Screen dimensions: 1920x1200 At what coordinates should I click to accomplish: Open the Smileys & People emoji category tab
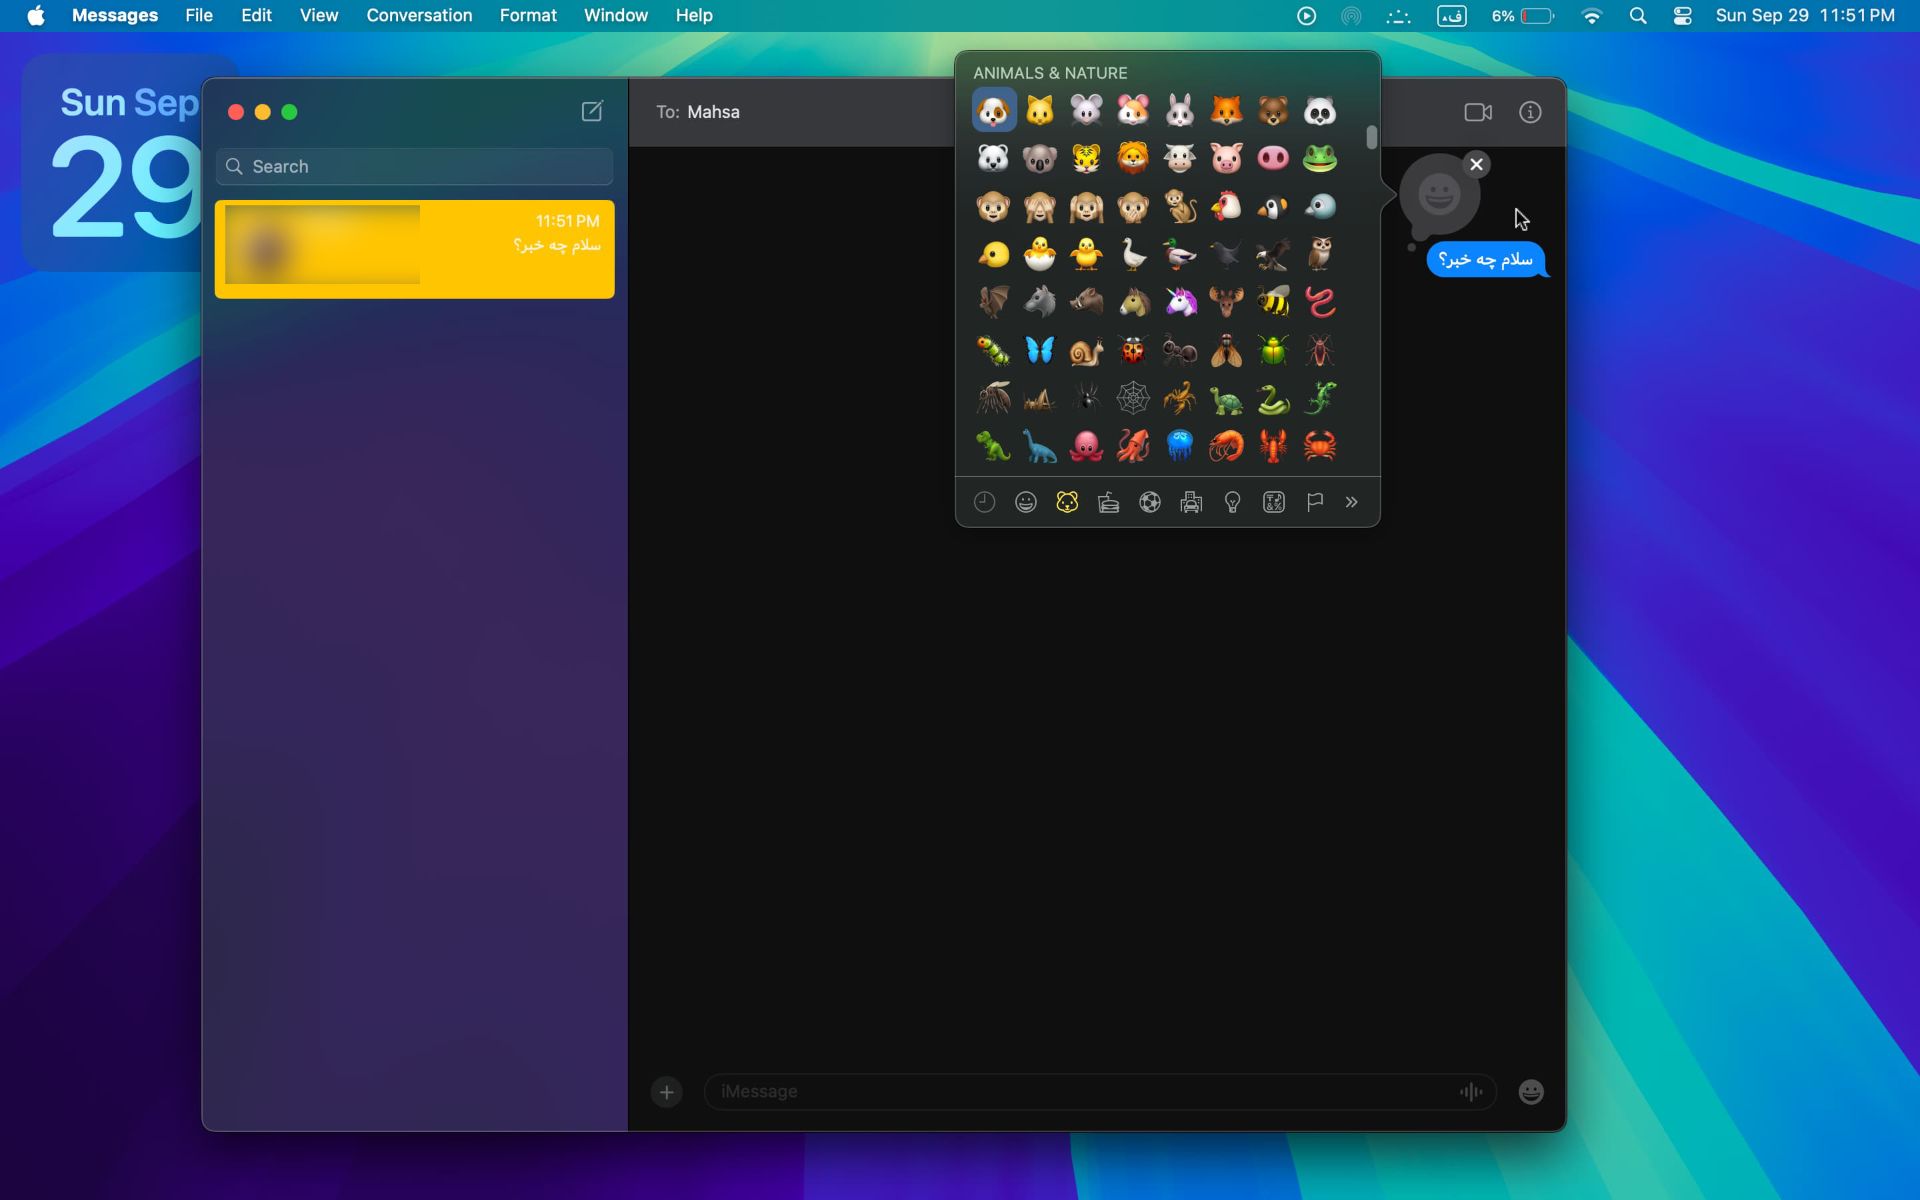(x=1026, y=502)
